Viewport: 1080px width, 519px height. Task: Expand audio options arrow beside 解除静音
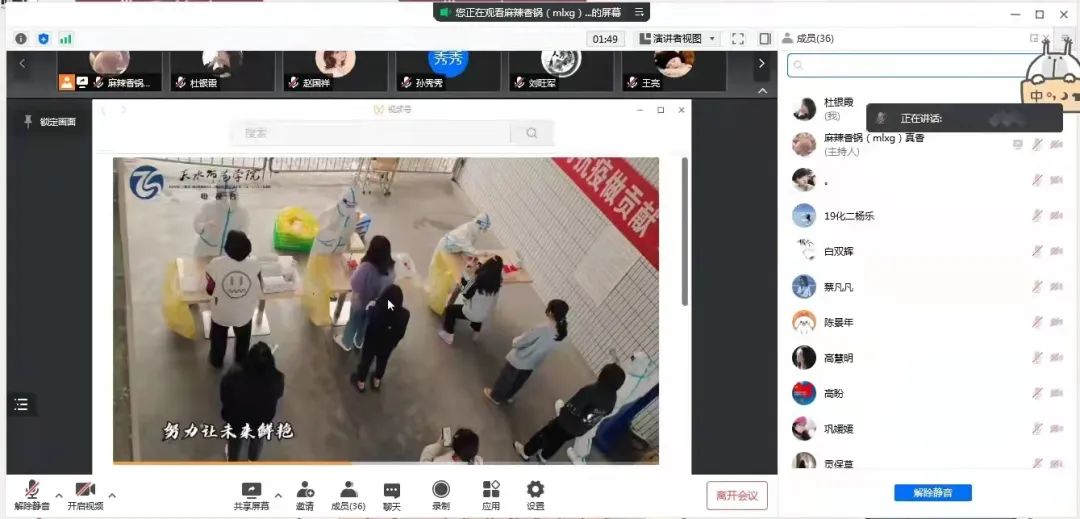click(x=59, y=495)
